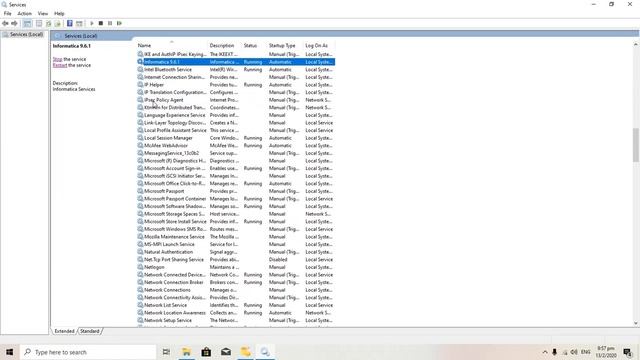Click the Restart the service link
This screenshot has width=640, height=360.
(x=60, y=65)
